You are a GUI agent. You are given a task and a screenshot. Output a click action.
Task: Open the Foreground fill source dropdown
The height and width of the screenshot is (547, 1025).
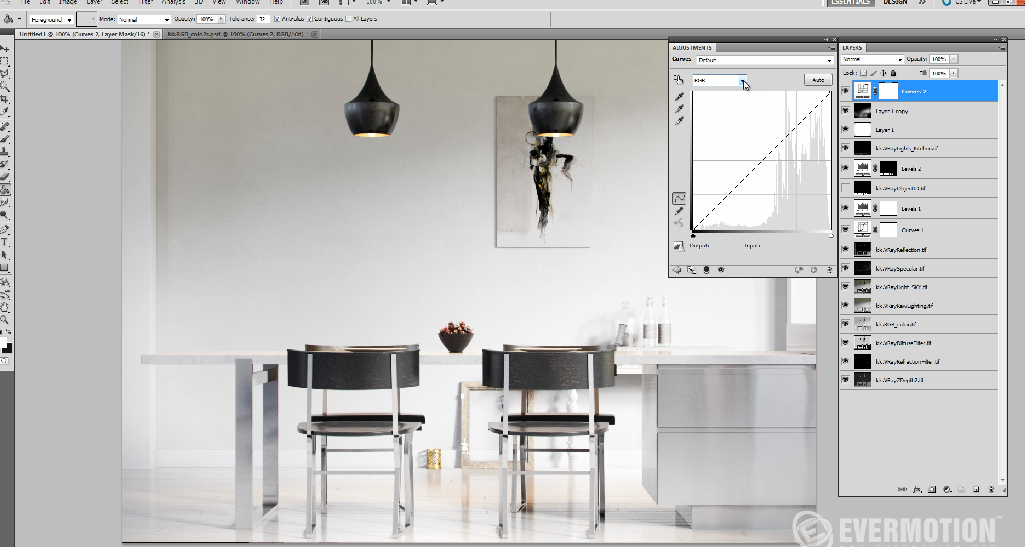(x=51, y=20)
